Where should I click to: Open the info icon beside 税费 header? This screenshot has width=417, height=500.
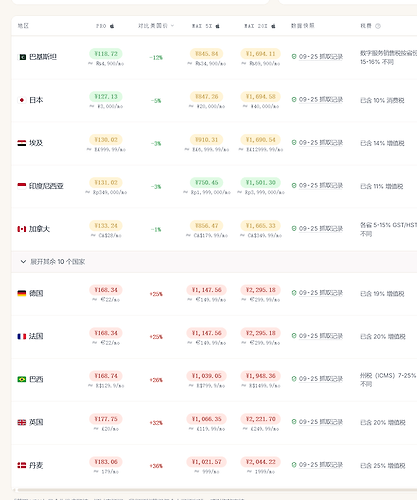coord(378,26)
